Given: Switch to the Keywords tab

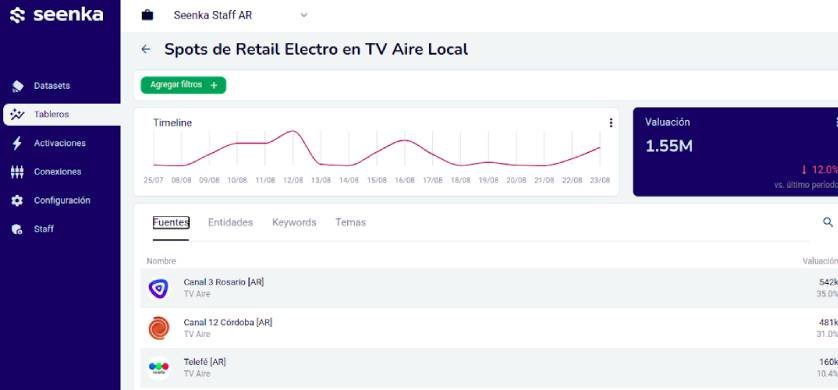Looking at the screenshot, I should [x=294, y=222].
